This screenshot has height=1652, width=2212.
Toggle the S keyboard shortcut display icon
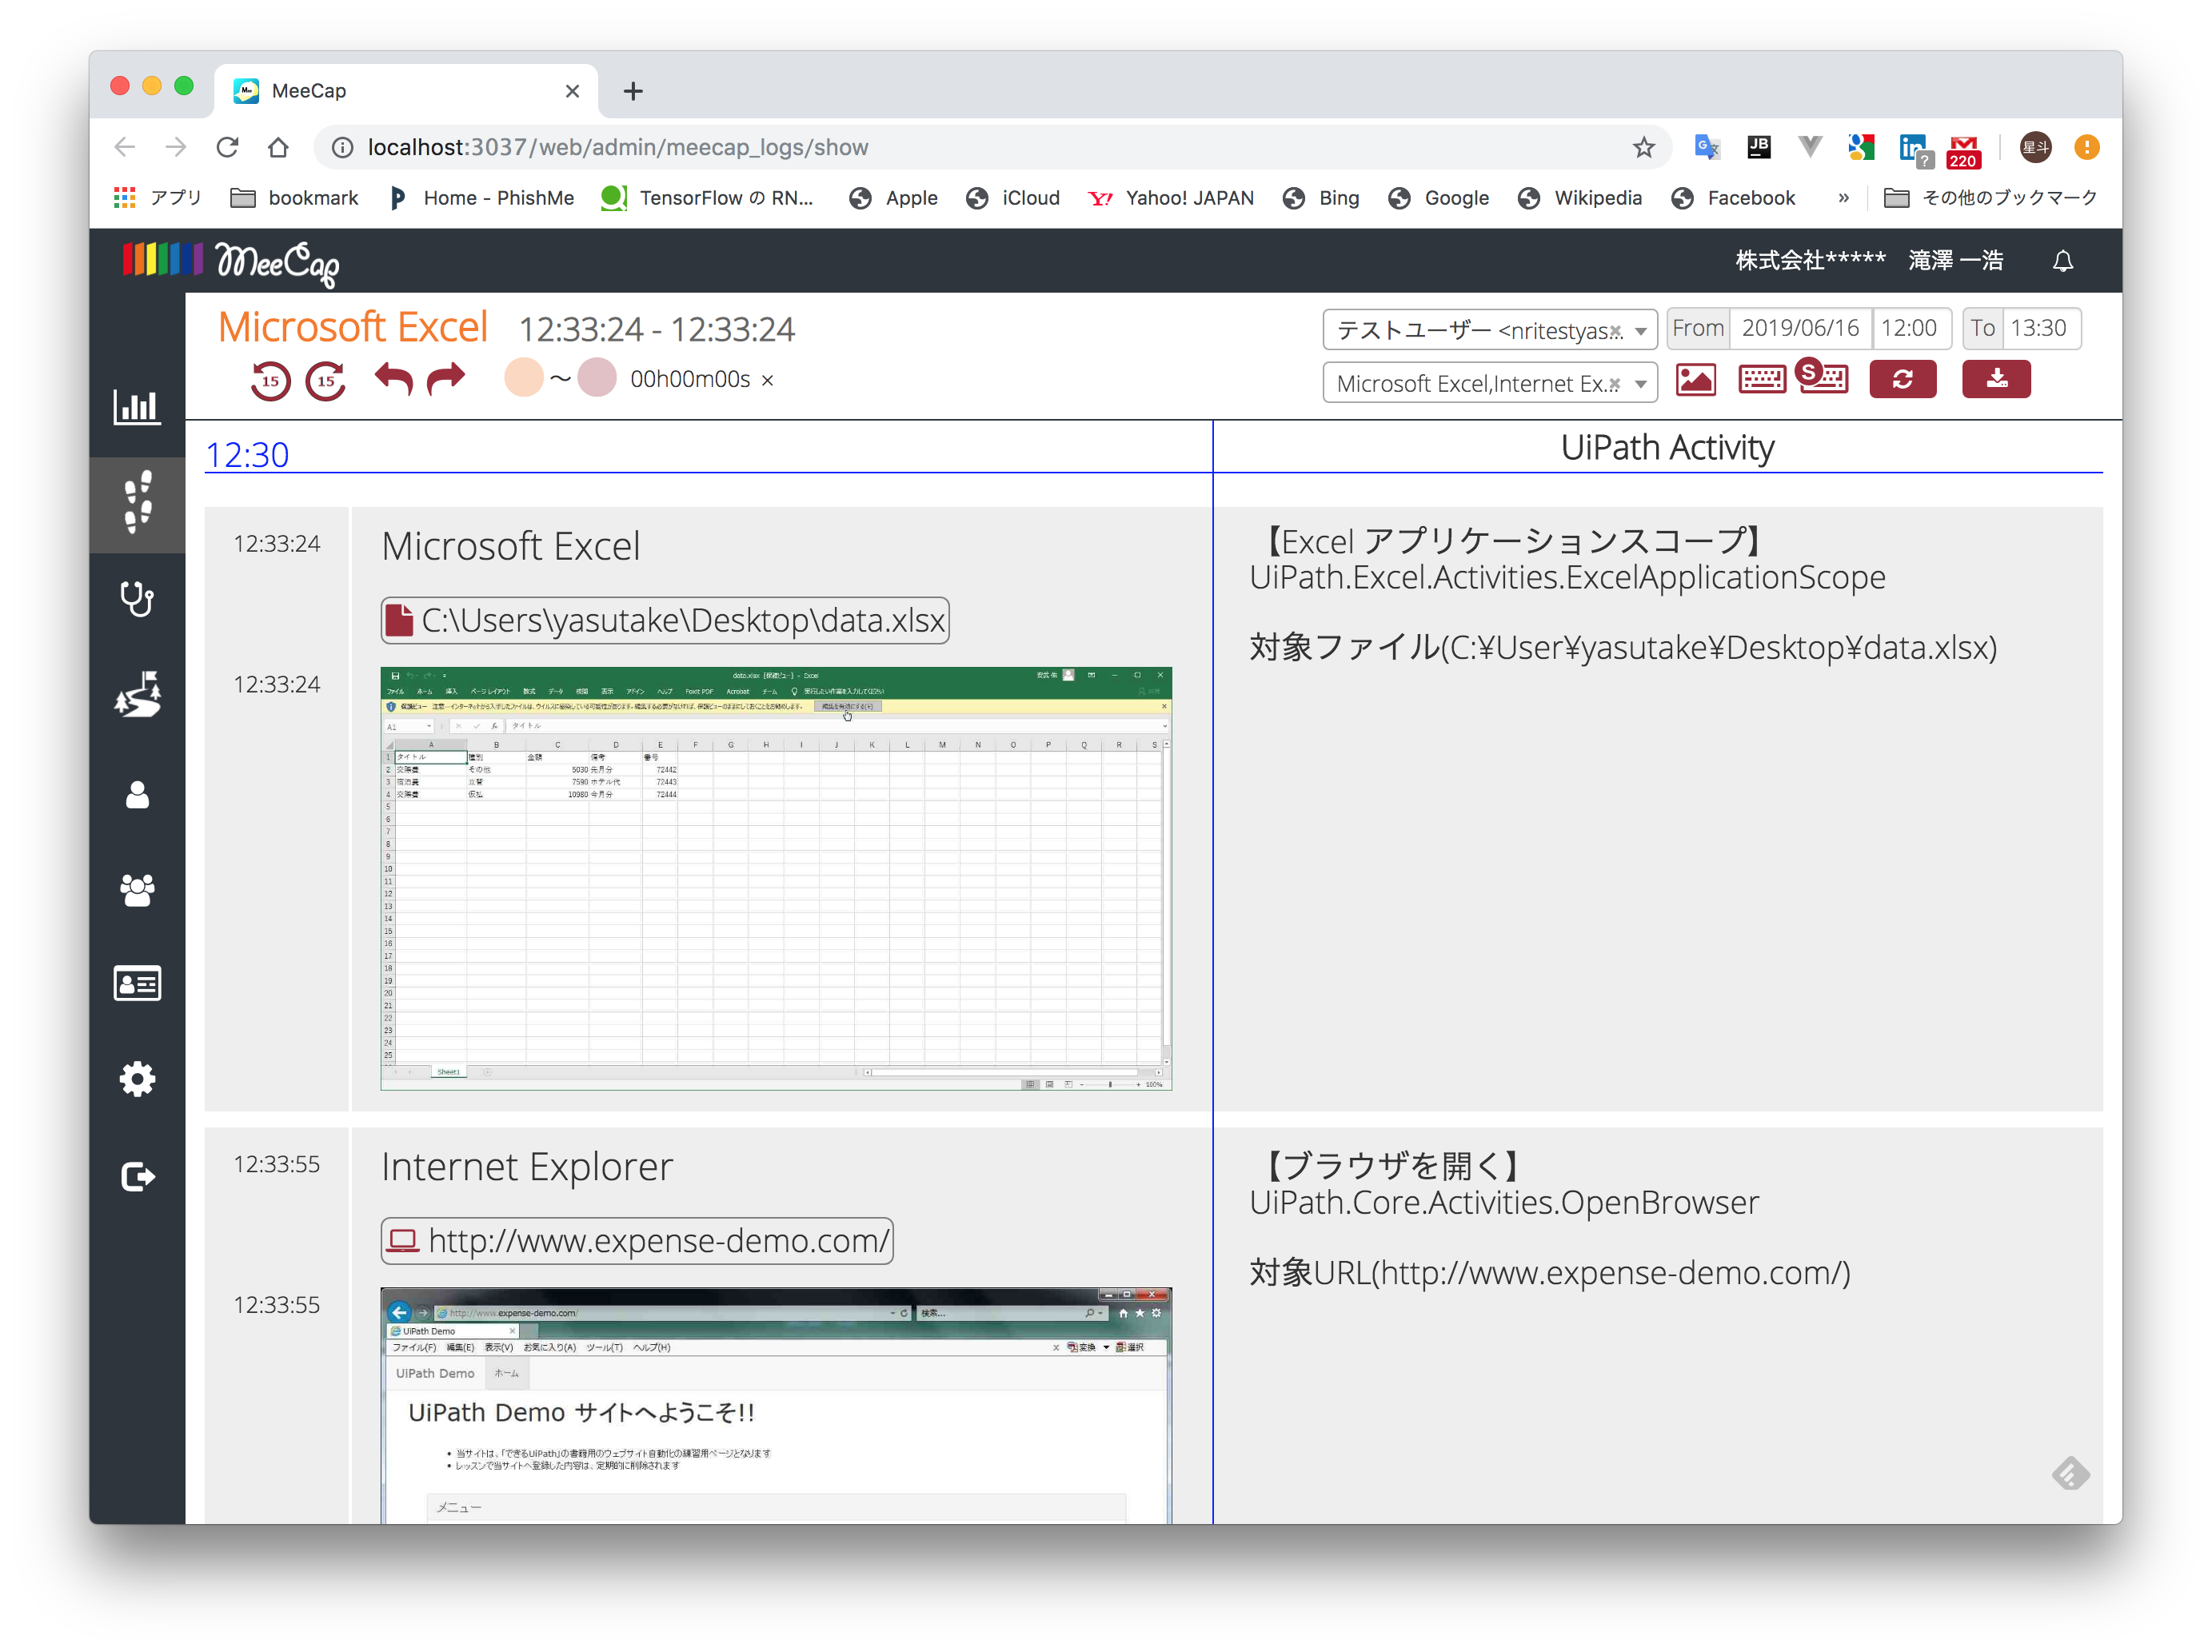[1822, 377]
